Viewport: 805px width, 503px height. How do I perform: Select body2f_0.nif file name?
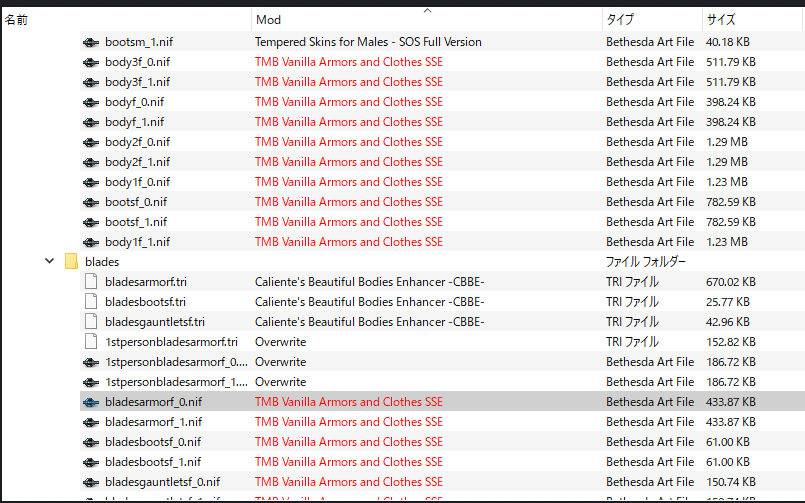point(138,142)
